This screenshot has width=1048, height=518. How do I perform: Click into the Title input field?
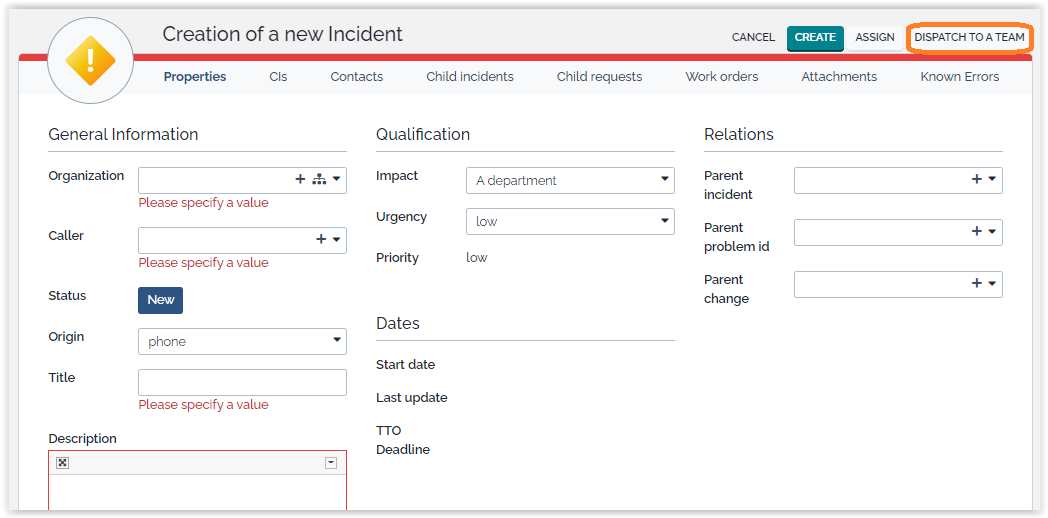coord(242,383)
